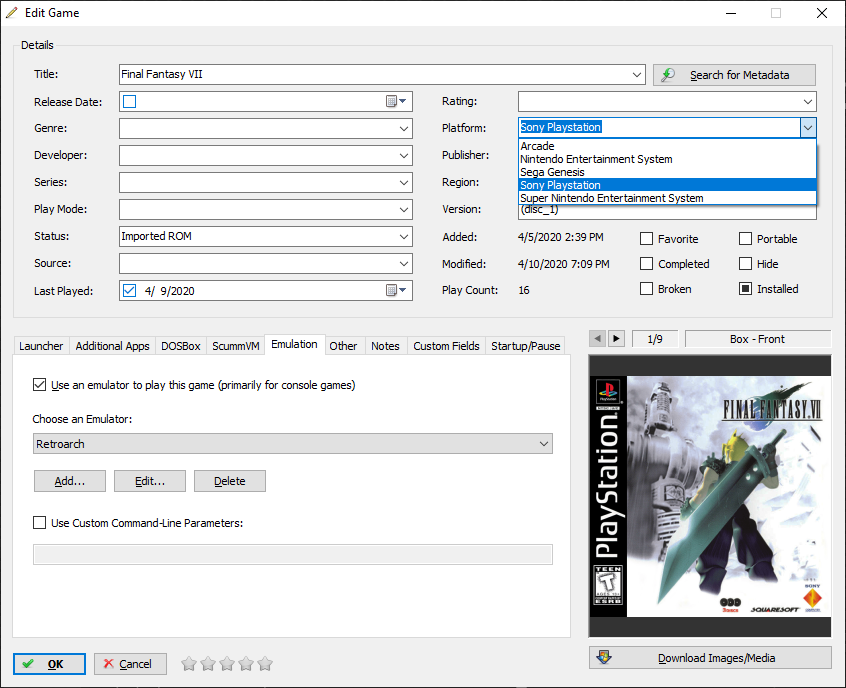Enable the Release Date checkbox
This screenshot has height=688, width=846.
coord(129,101)
